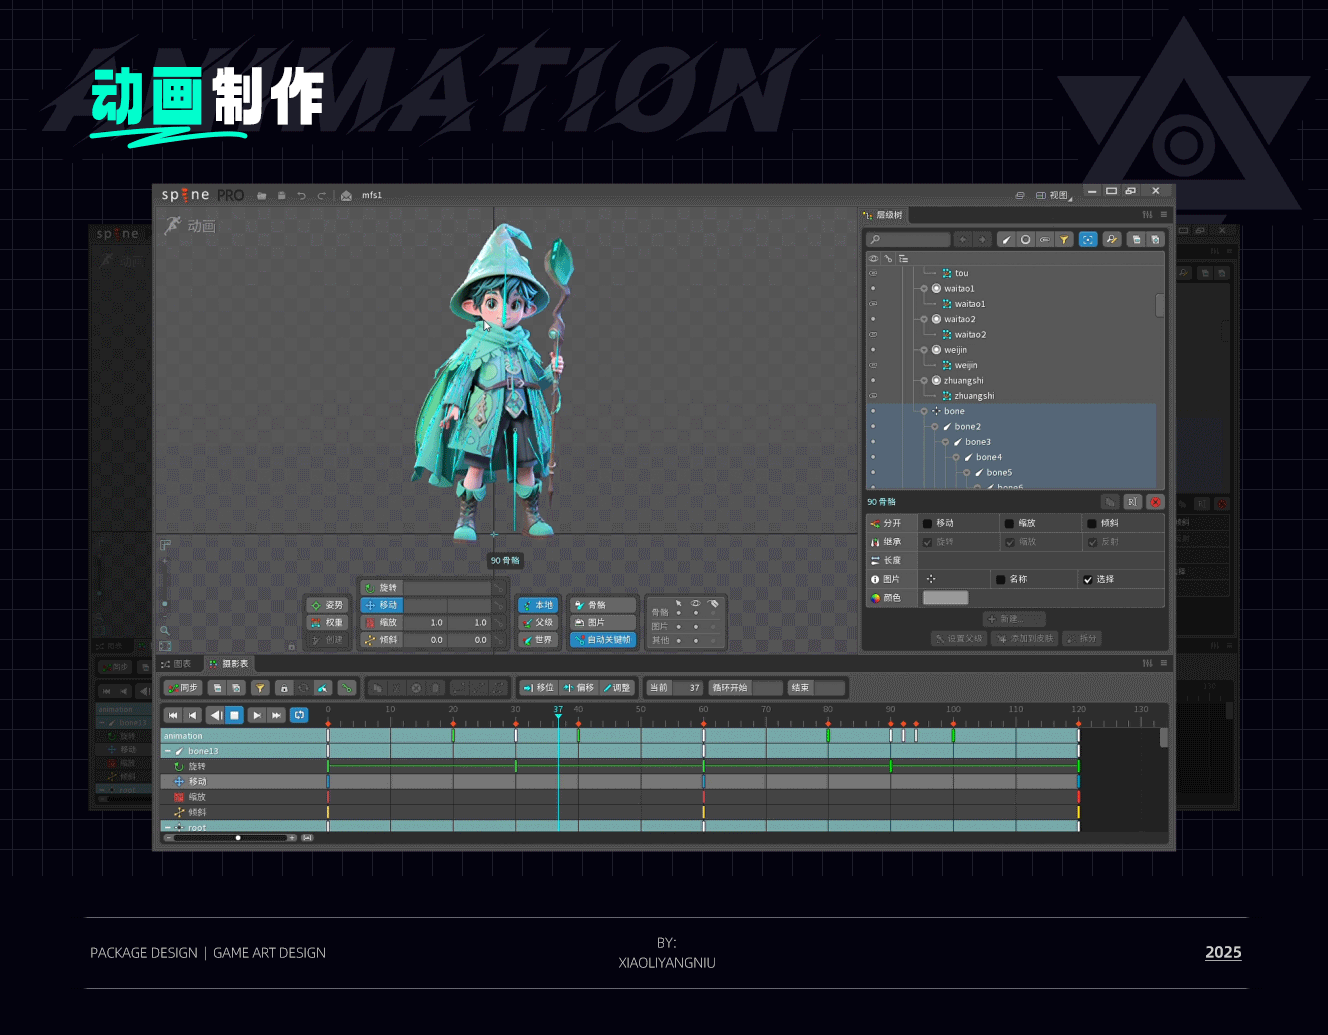Screen dimensions: 1328x1035
Task: Toggle visibility dot for waitao1 slot
Action: [x=873, y=288]
